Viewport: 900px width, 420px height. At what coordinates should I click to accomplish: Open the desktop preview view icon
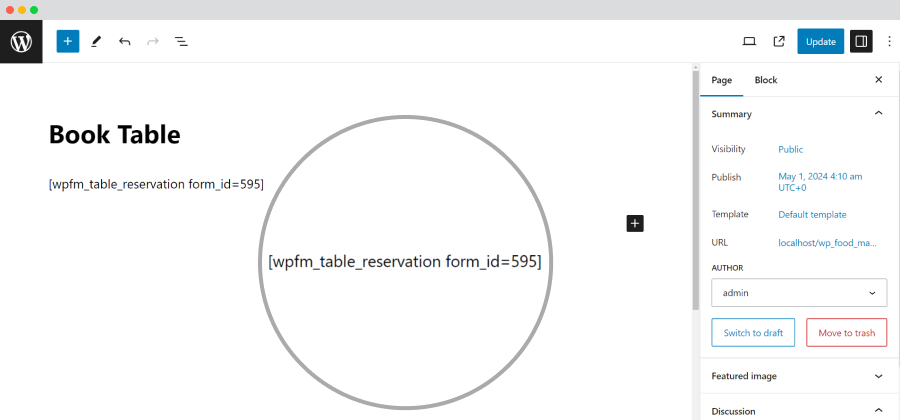click(x=749, y=41)
